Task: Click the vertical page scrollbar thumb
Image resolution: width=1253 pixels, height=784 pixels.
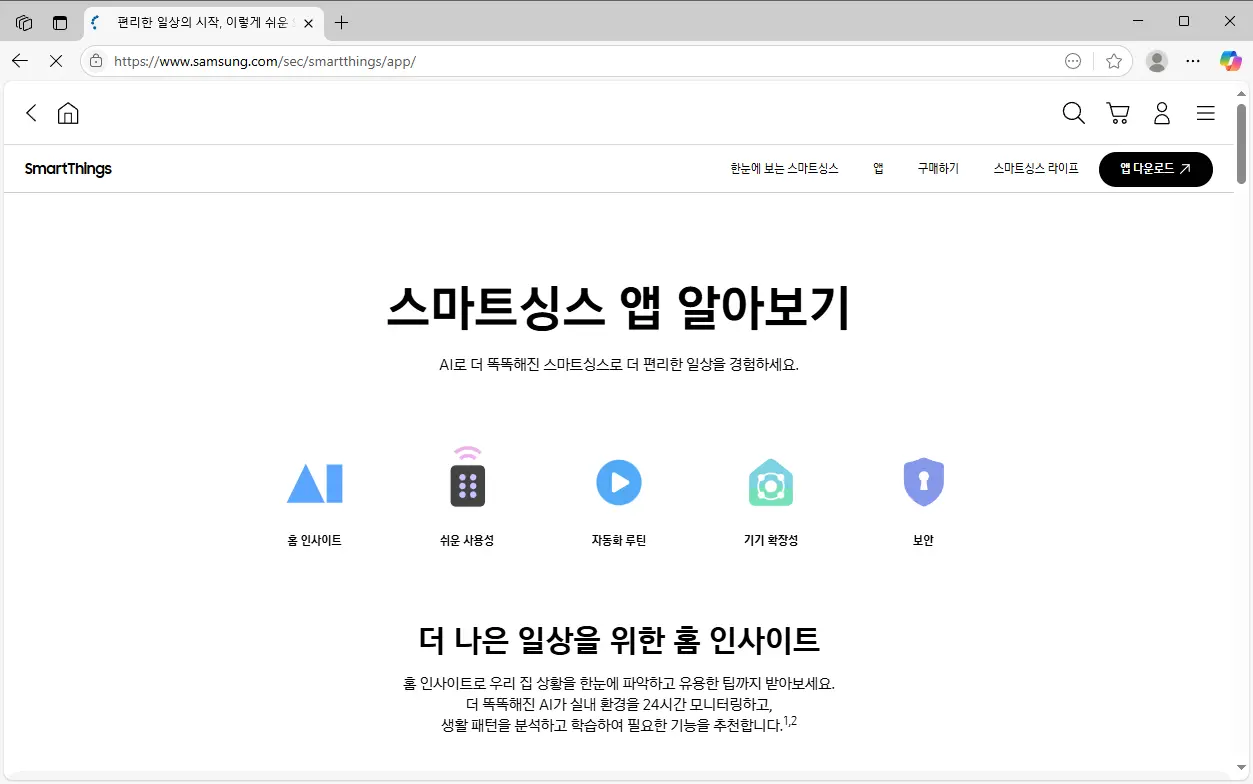Action: [1242, 142]
